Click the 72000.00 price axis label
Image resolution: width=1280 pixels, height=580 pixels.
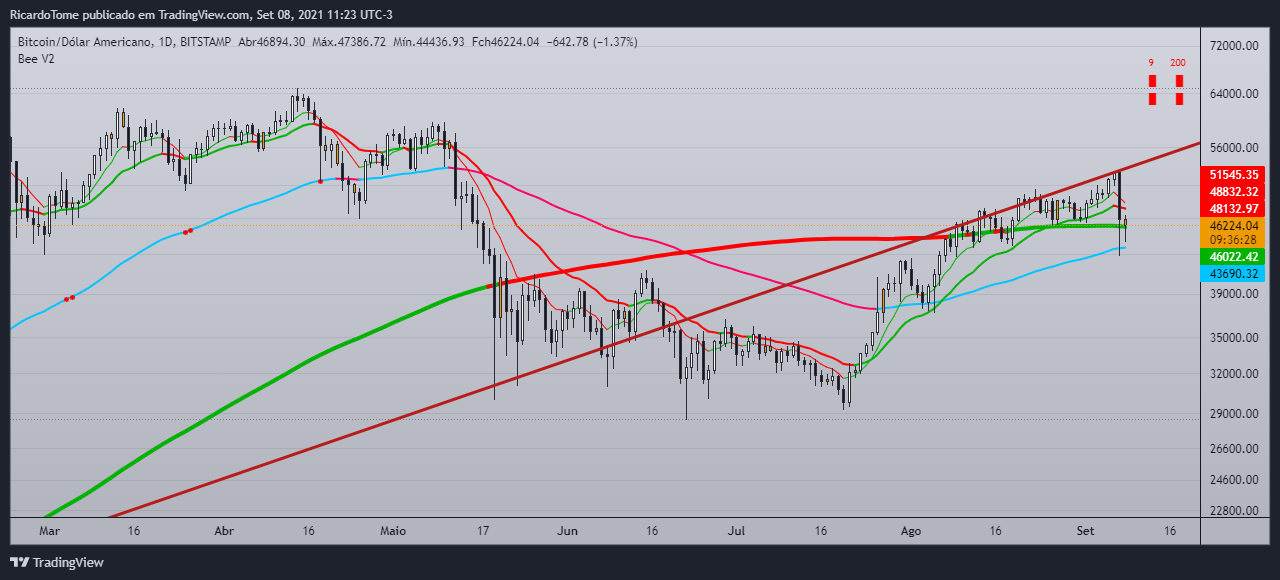tap(1233, 47)
